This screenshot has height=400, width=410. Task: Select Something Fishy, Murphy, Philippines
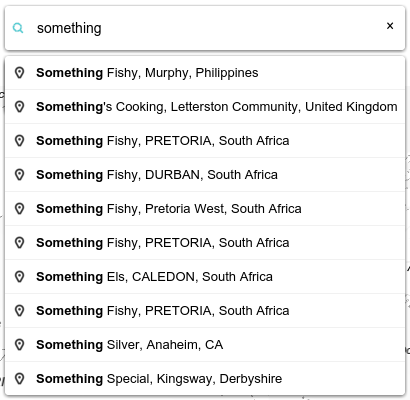(205, 73)
